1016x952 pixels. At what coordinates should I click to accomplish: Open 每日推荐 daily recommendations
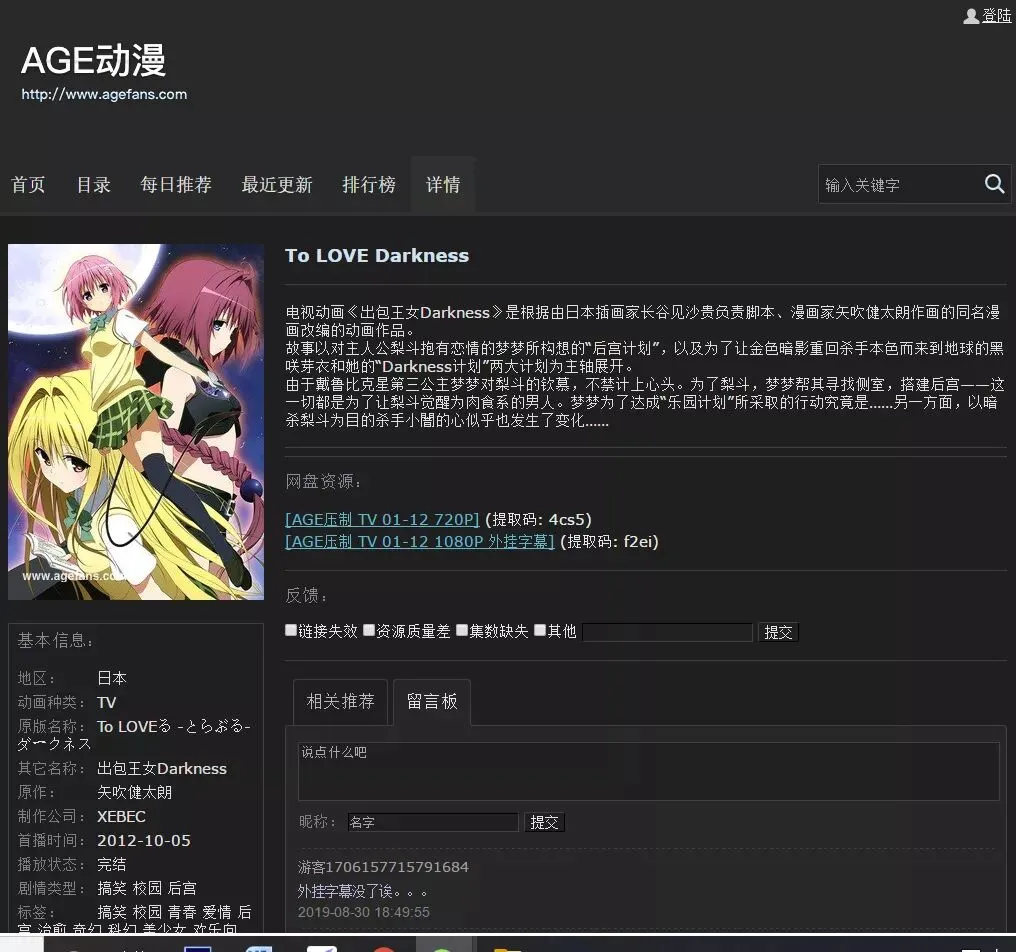coord(176,185)
